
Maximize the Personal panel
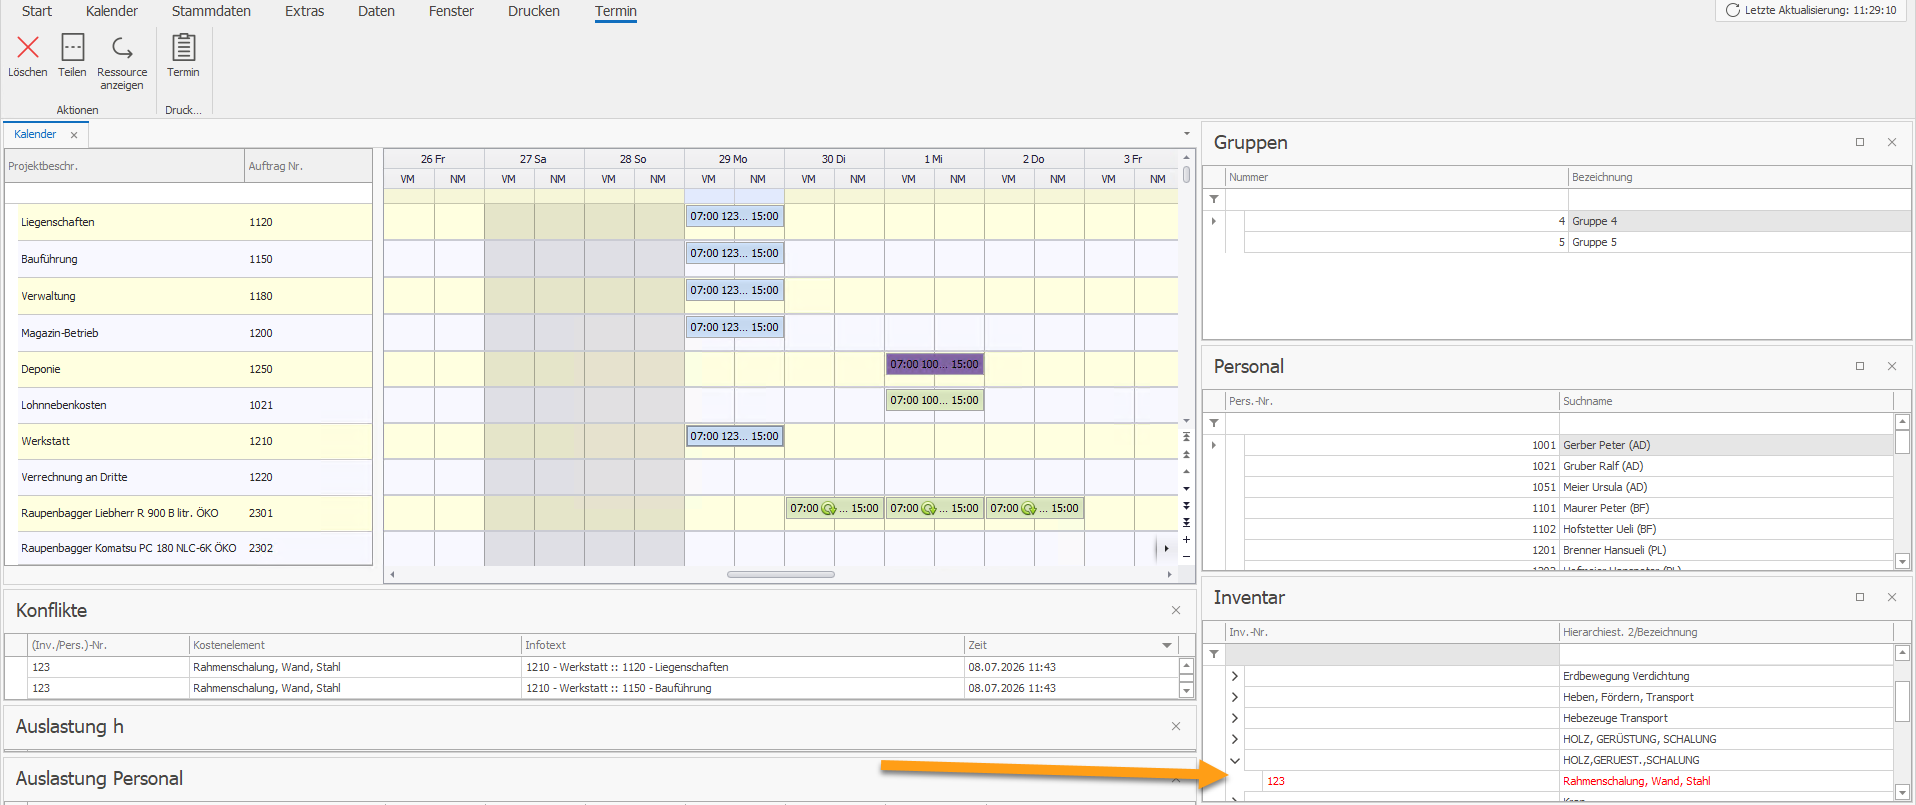pos(1860,366)
